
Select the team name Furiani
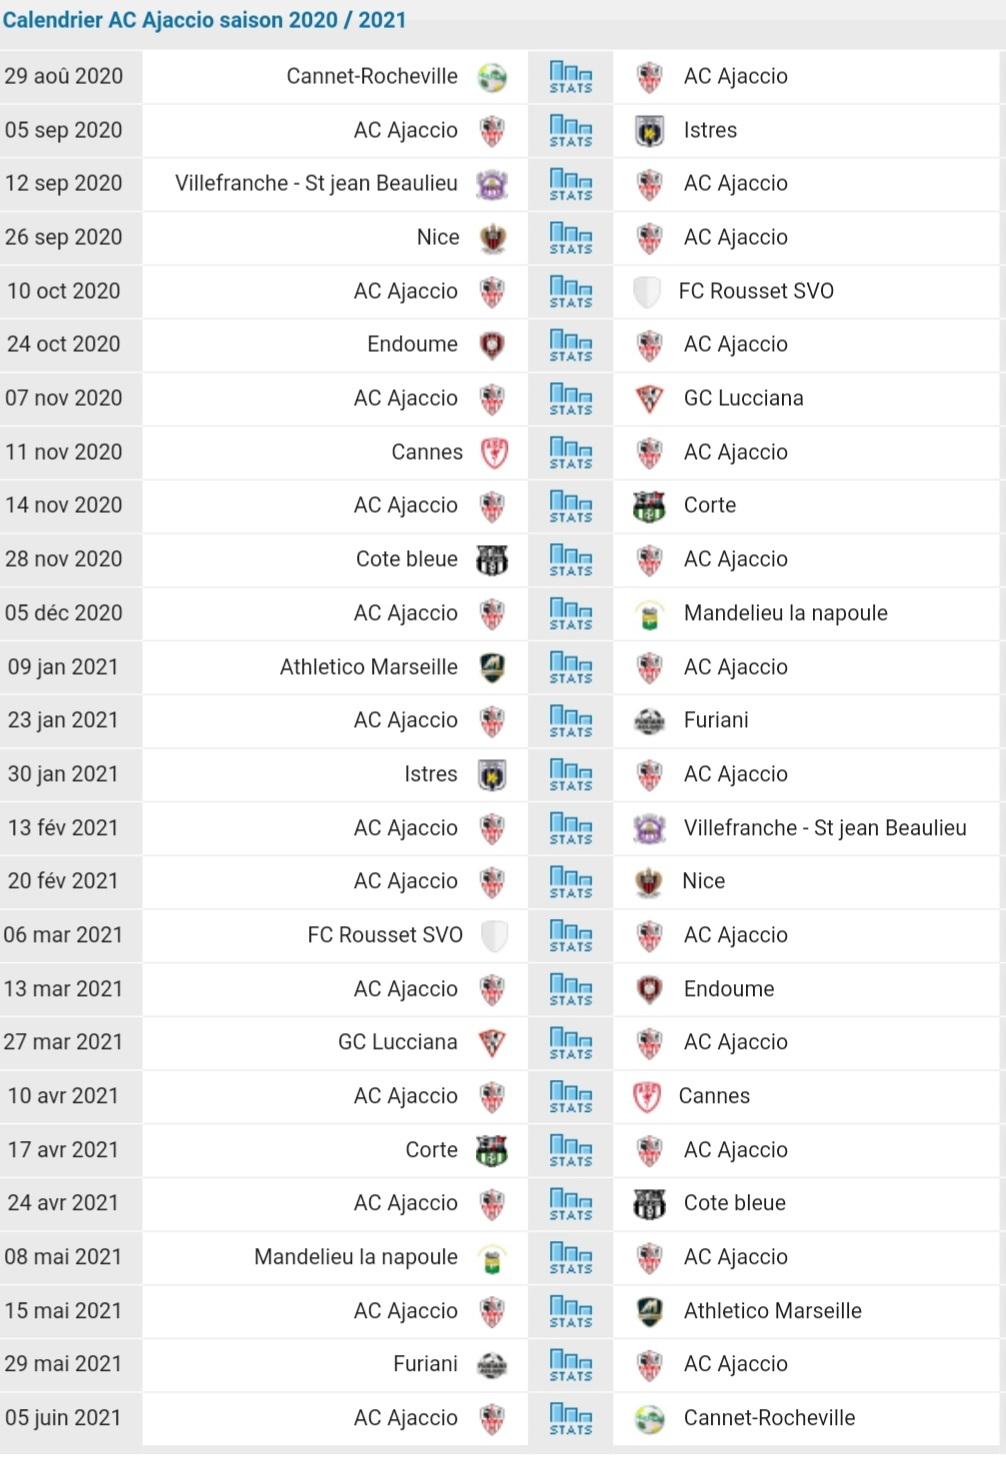pyautogui.click(x=717, y=720)
